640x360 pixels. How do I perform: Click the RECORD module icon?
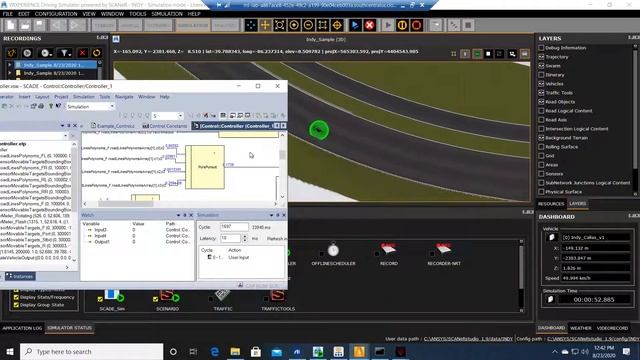(388, 249)
